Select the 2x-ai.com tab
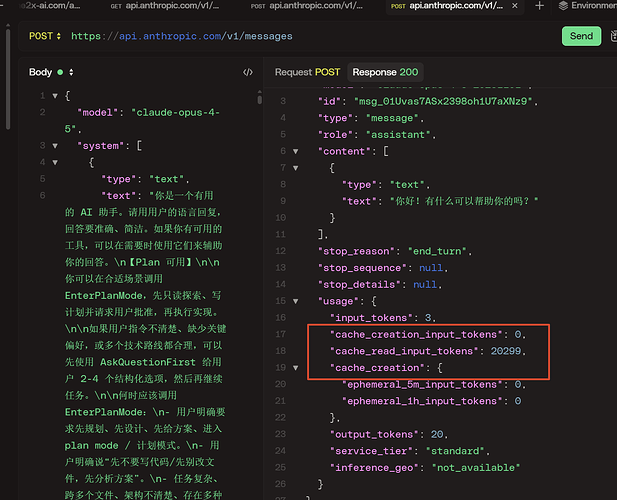This screenshot has height=500, width=617. tap(50, 6)
